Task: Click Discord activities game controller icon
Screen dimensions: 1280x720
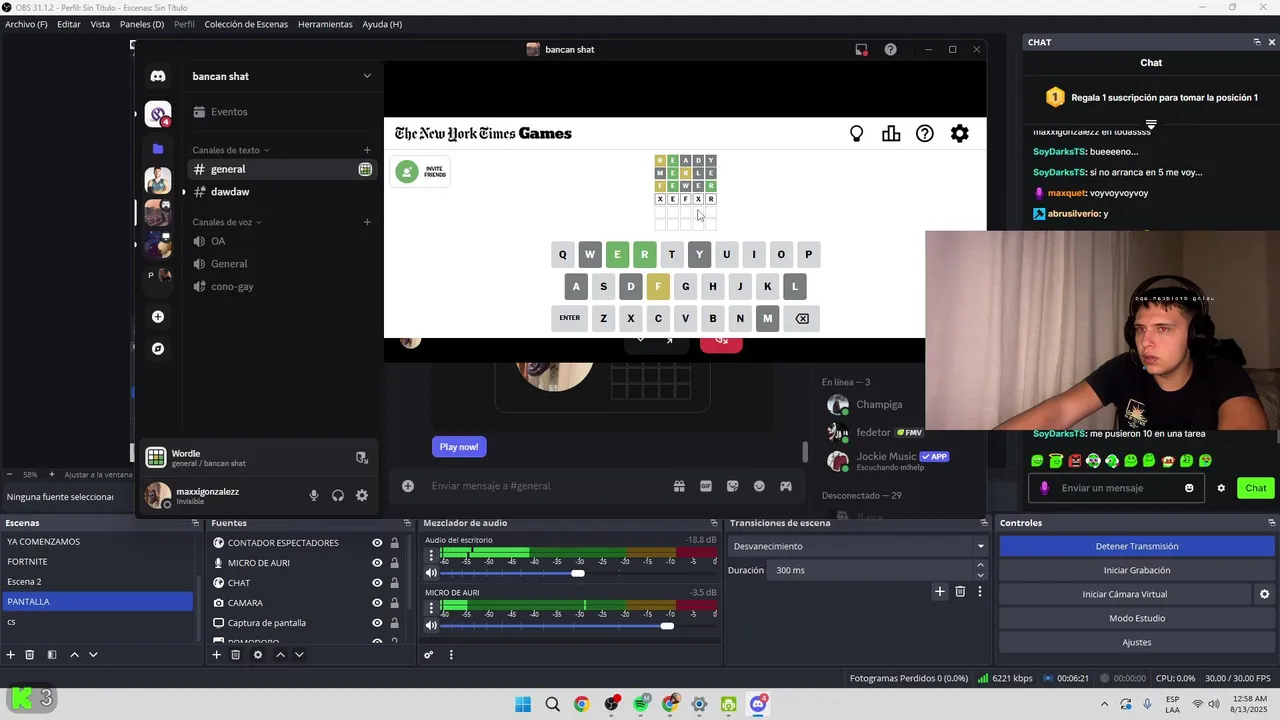Action: click(x=786, y=486)
